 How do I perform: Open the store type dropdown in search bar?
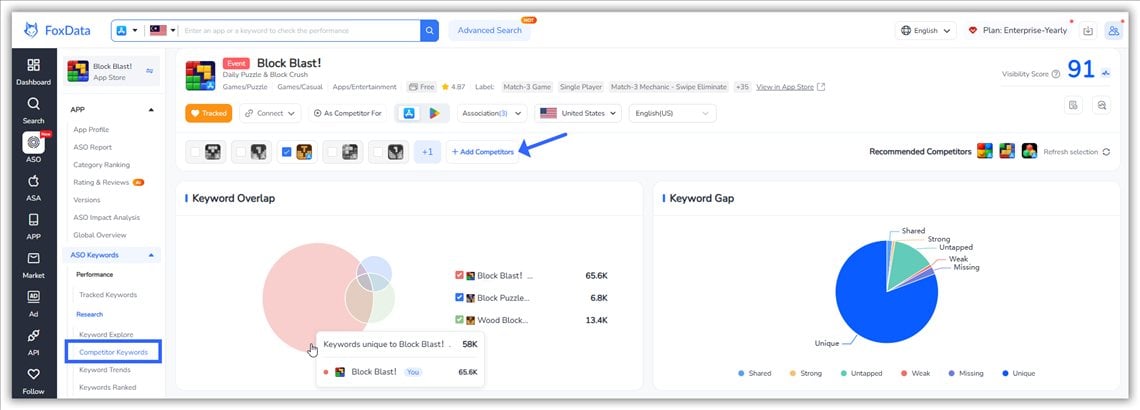(127, 31)
